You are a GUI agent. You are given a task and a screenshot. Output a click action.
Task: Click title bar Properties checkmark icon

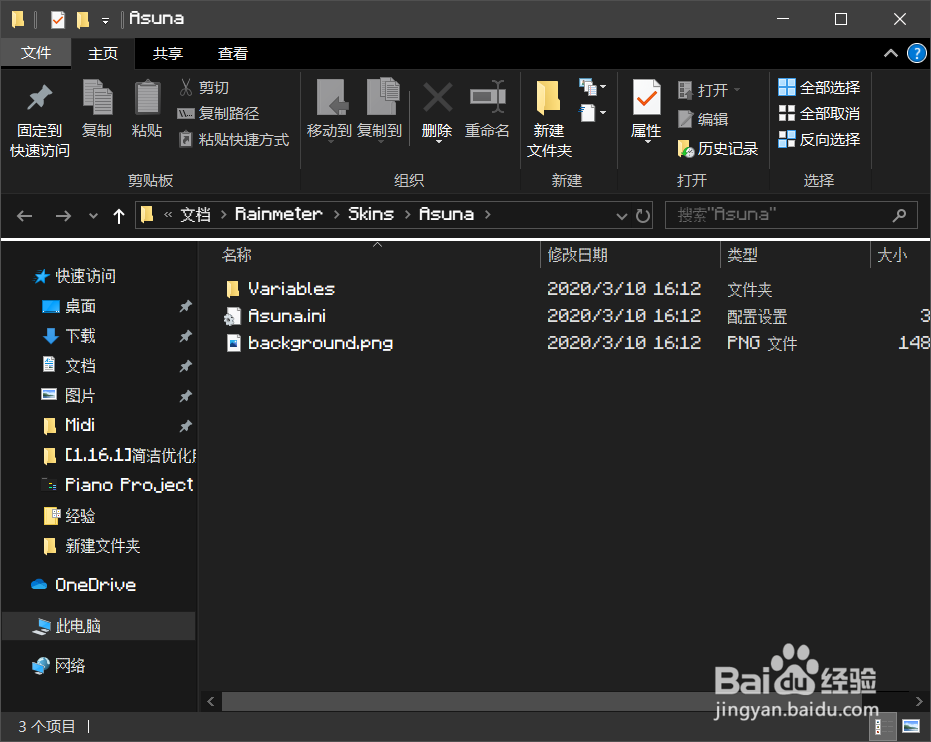click(x=58, y=20)
